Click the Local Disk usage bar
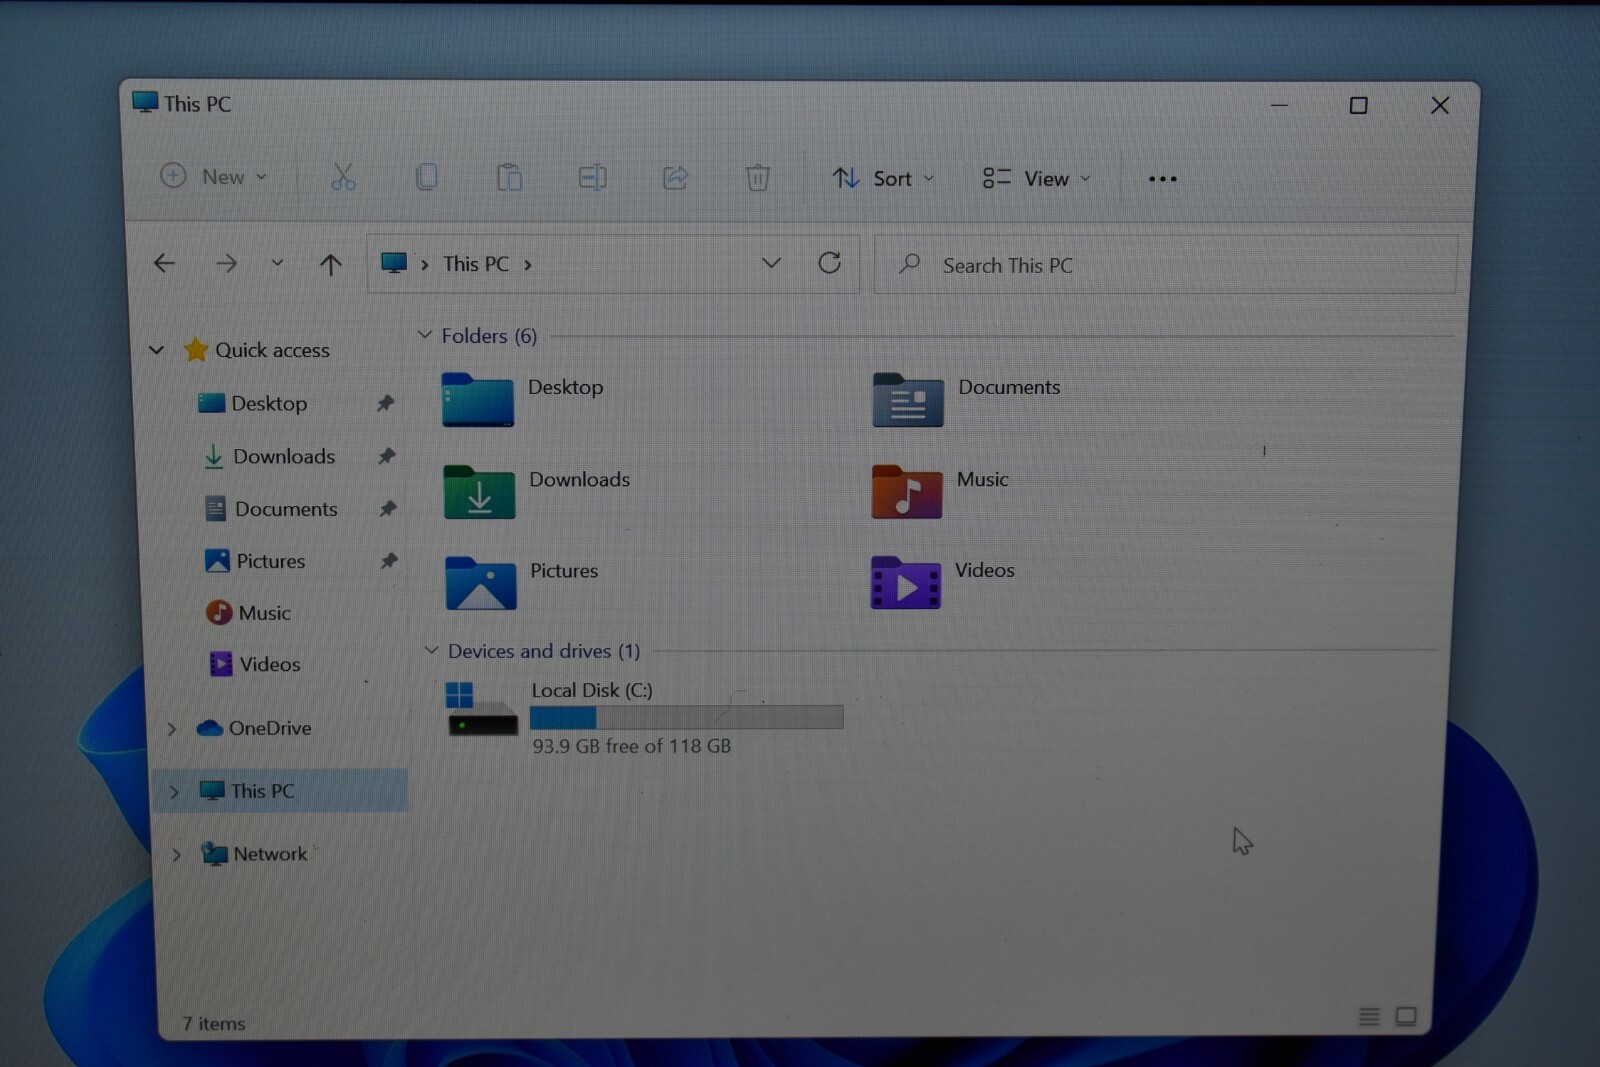This screenshot has height=1067, width=1600. pos(686,717)
